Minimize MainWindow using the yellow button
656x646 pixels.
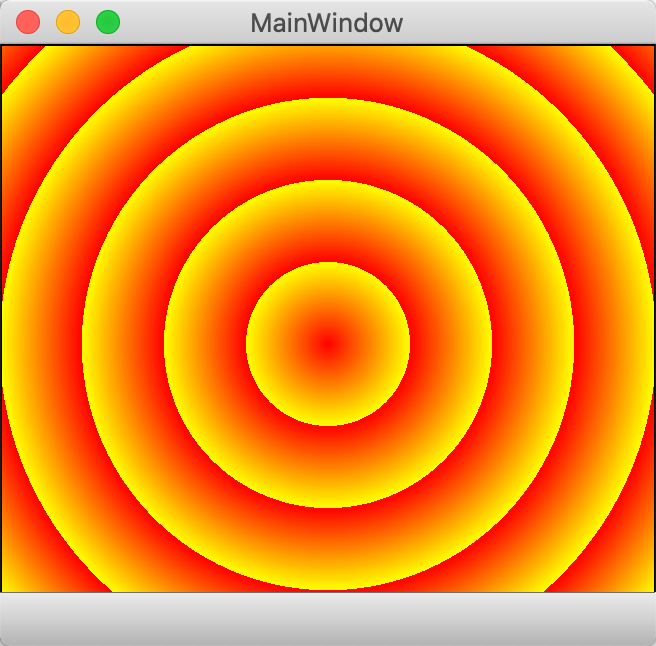click(68, 22)
